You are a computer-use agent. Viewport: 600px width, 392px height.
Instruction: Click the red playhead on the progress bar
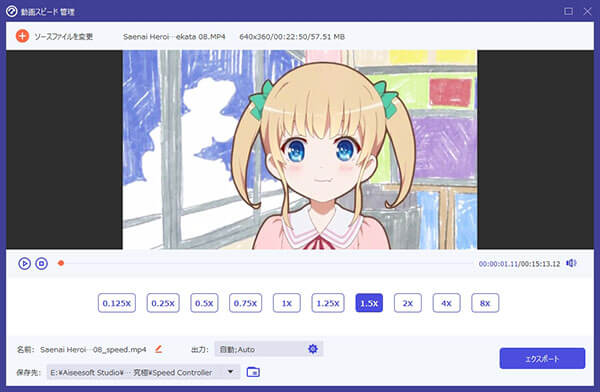(x=61, y=263)
